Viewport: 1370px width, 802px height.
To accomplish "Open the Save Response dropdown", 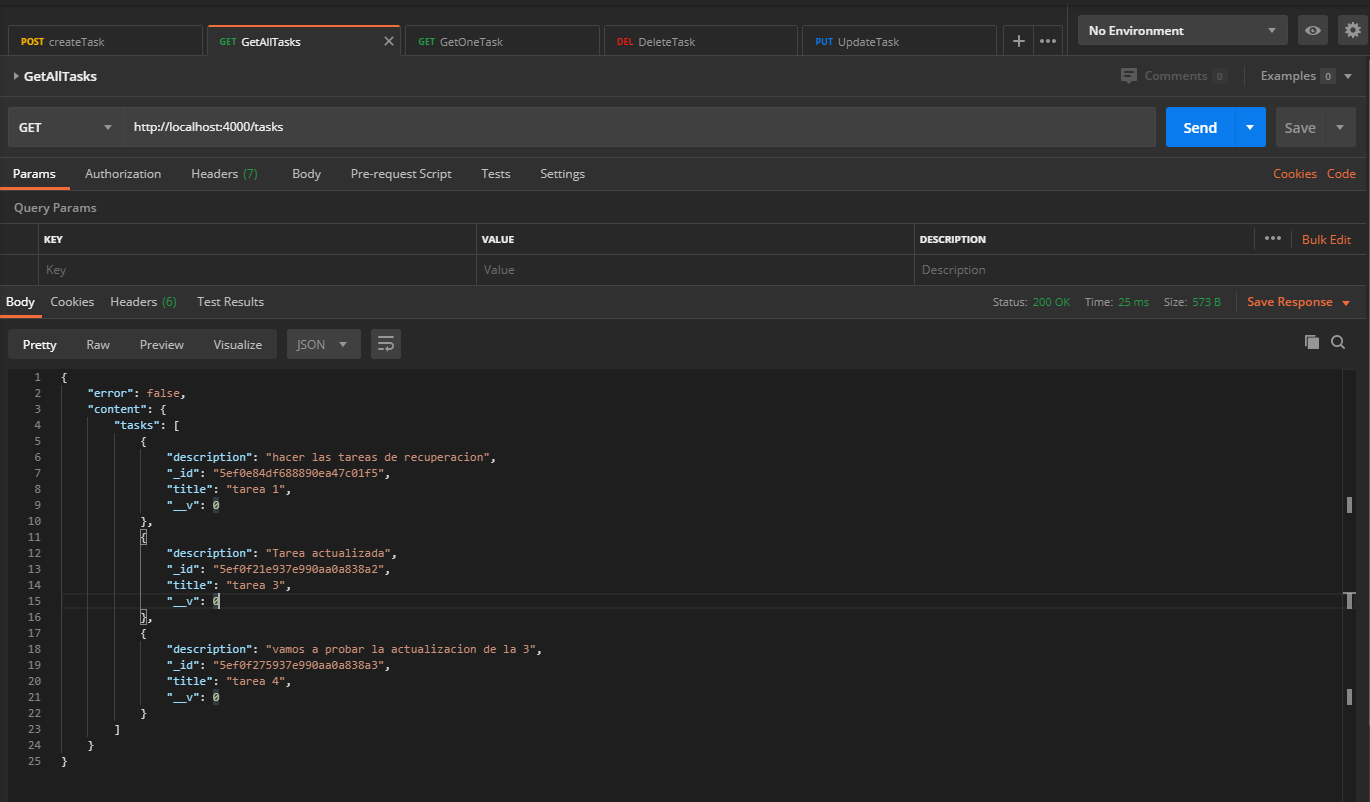I will click(x=1298, y=302).
